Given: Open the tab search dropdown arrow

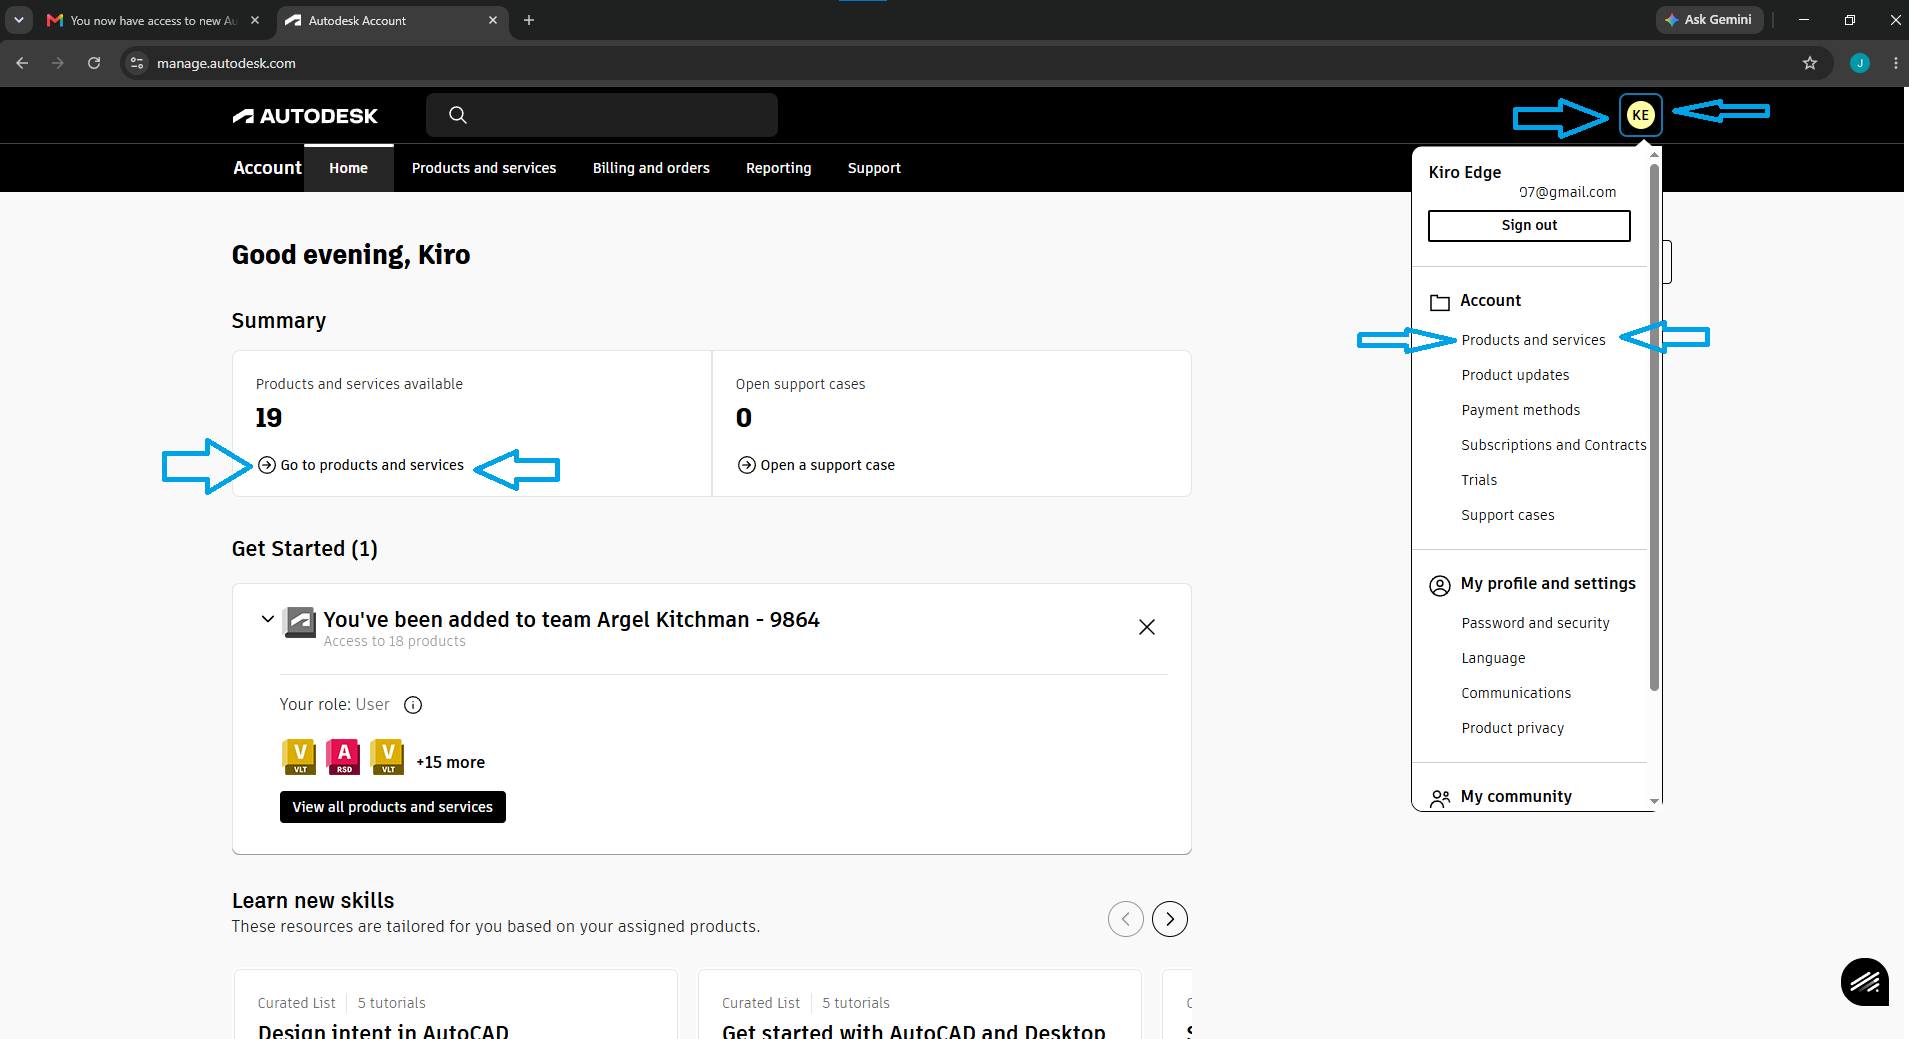Looking at the screenshot, I should [x=19, y=20].
